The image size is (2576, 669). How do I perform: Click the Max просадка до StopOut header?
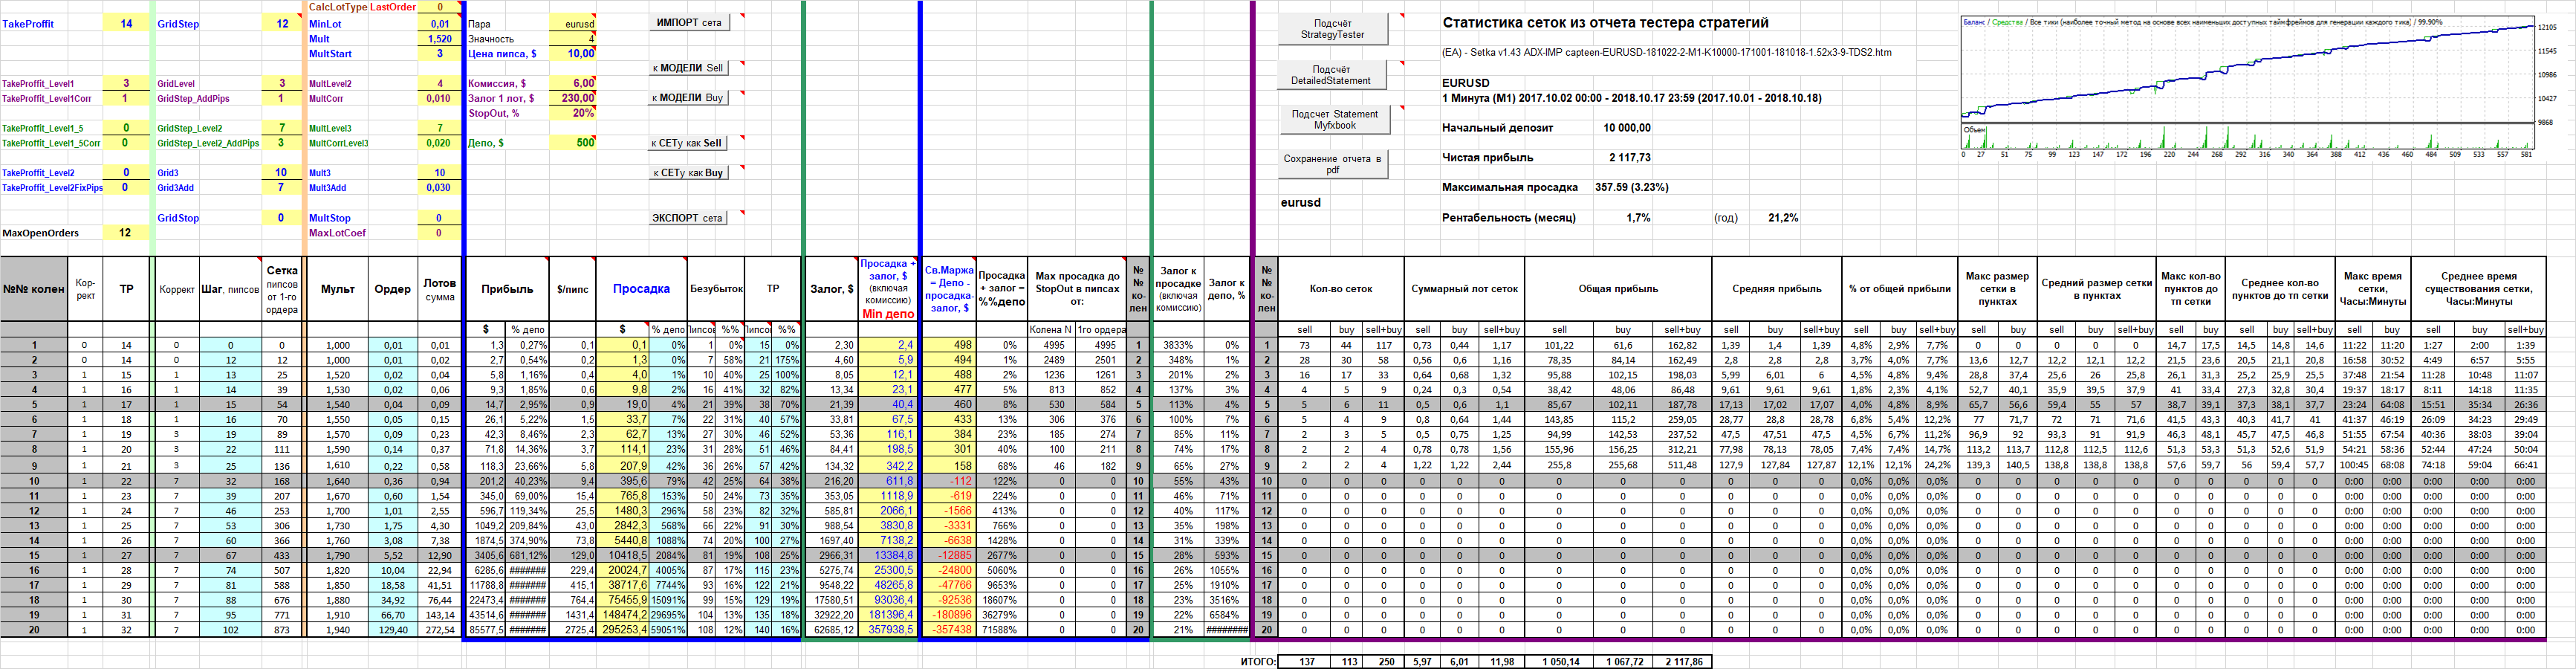point(1077,289)
